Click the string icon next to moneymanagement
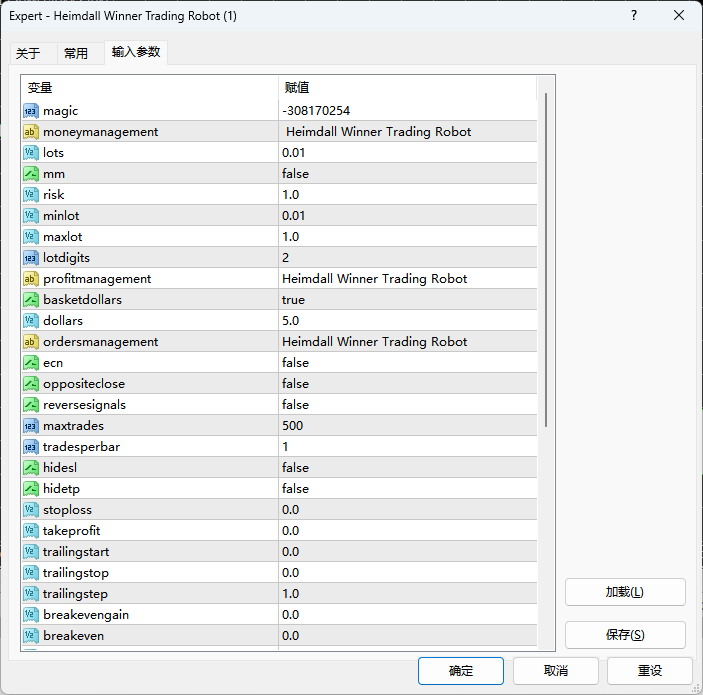 31,132
